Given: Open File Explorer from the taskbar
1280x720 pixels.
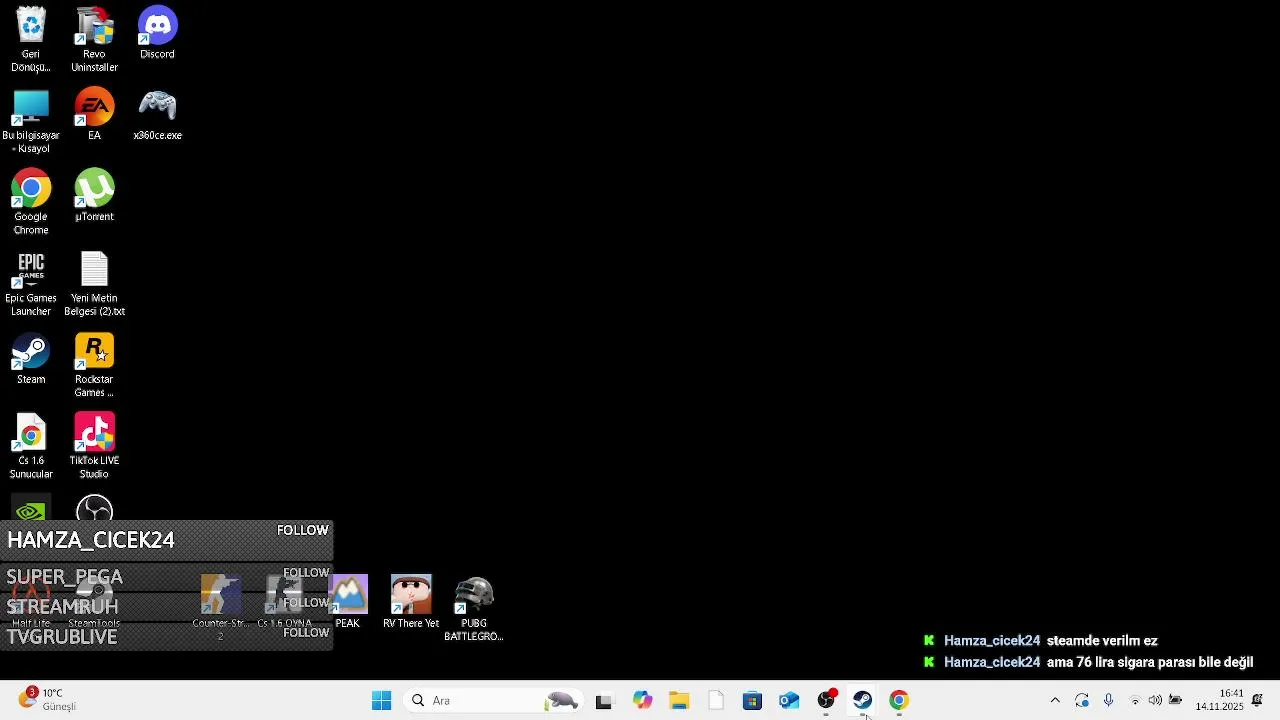Looking at the screenshot, I should click(679, 701).
